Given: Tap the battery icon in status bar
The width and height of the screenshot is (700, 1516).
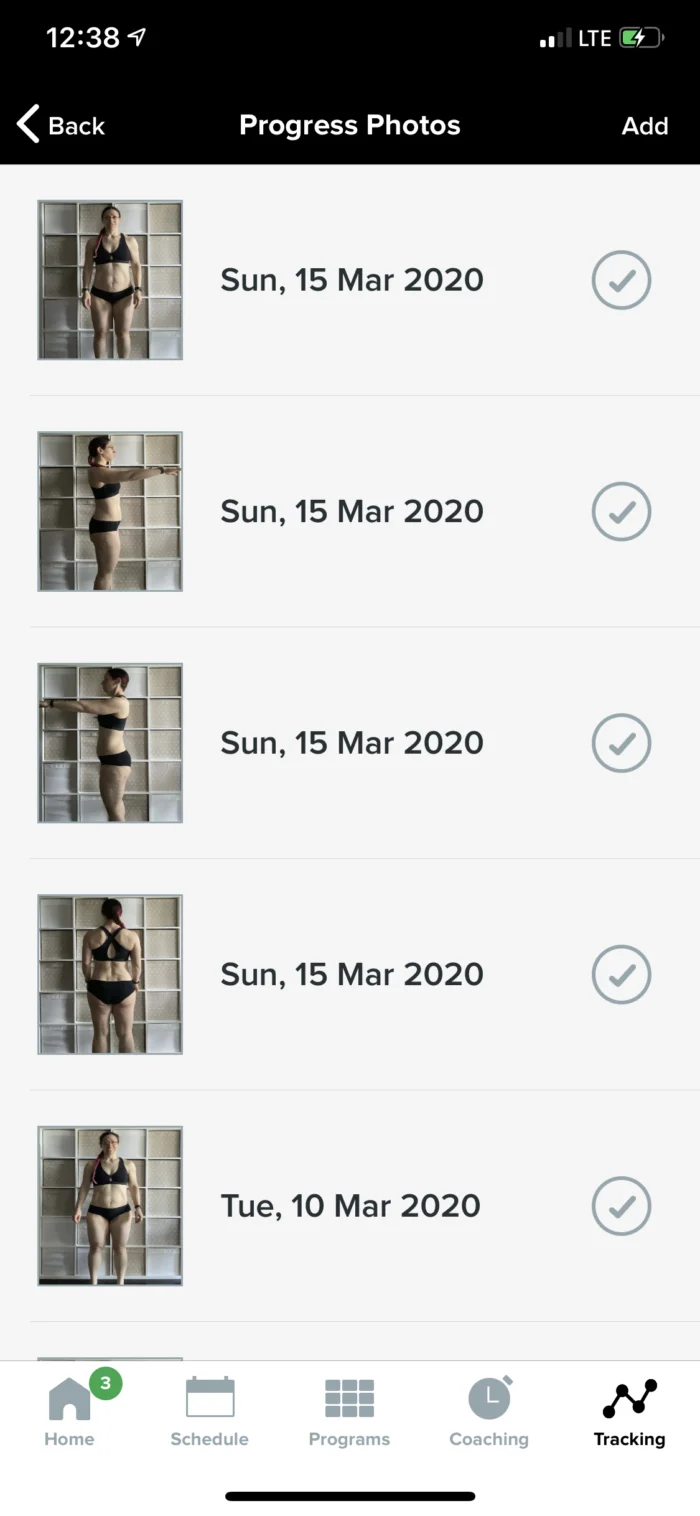Looking at the screenshot, I should (640, 39).
